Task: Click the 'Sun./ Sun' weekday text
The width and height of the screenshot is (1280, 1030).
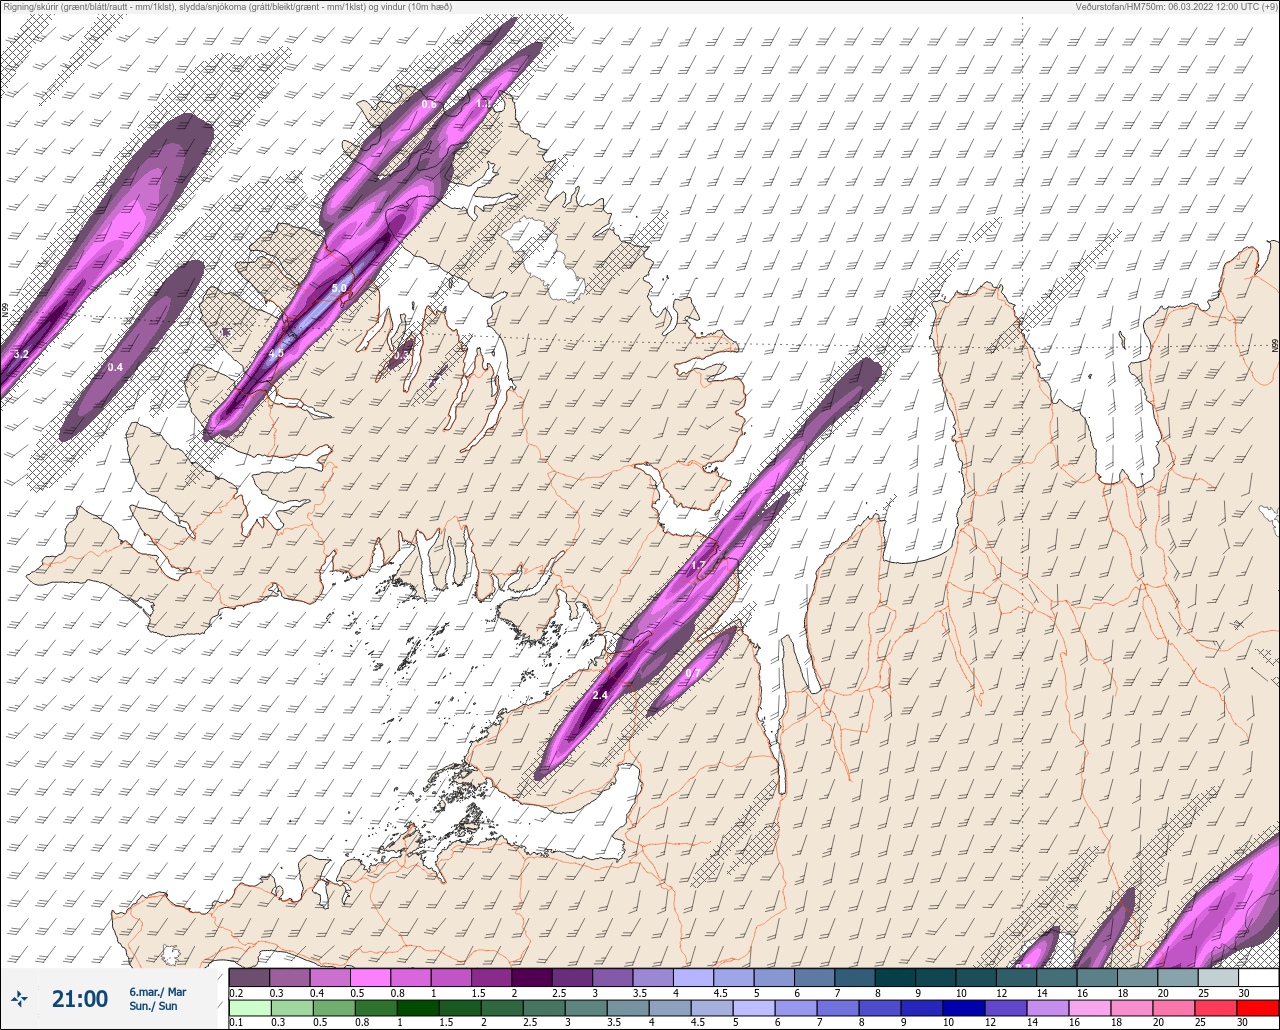Action: pyautogui.click(x=153, y=1006)
